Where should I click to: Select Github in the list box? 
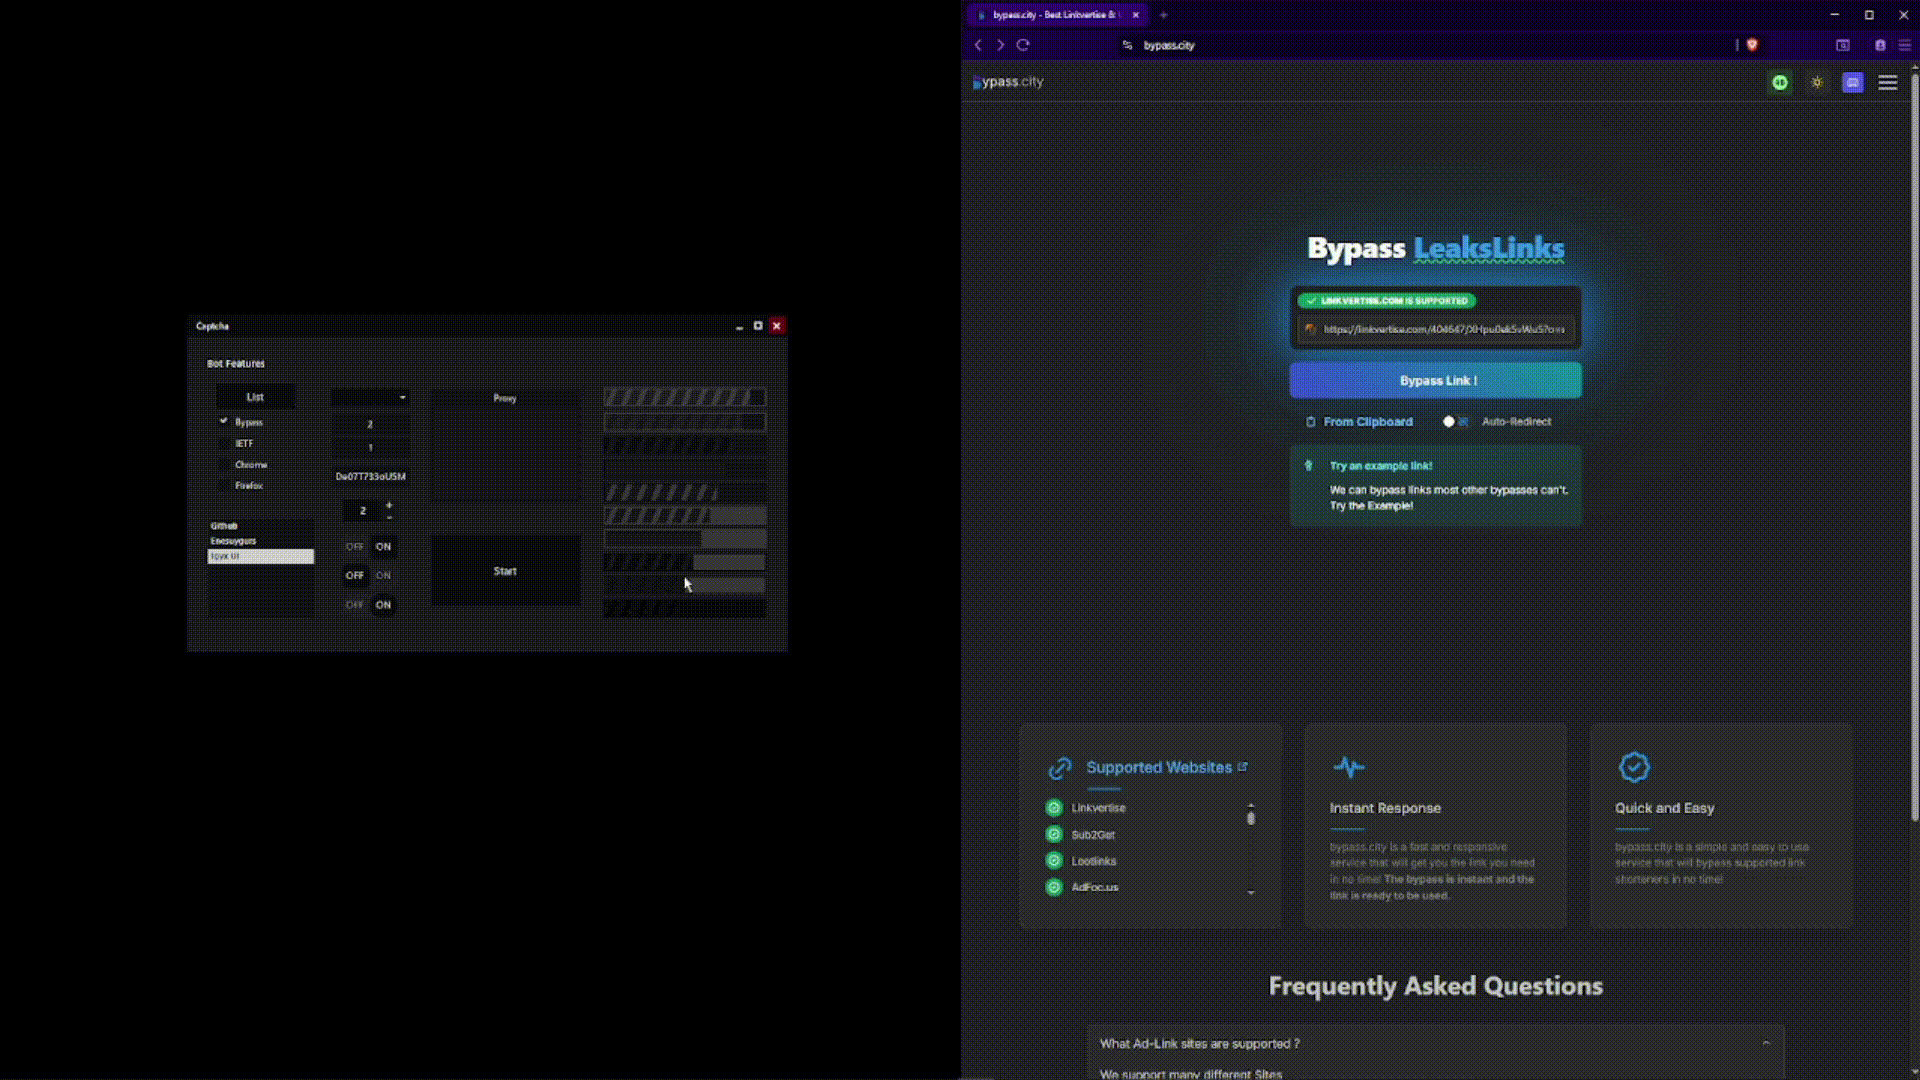coord(224,526)
